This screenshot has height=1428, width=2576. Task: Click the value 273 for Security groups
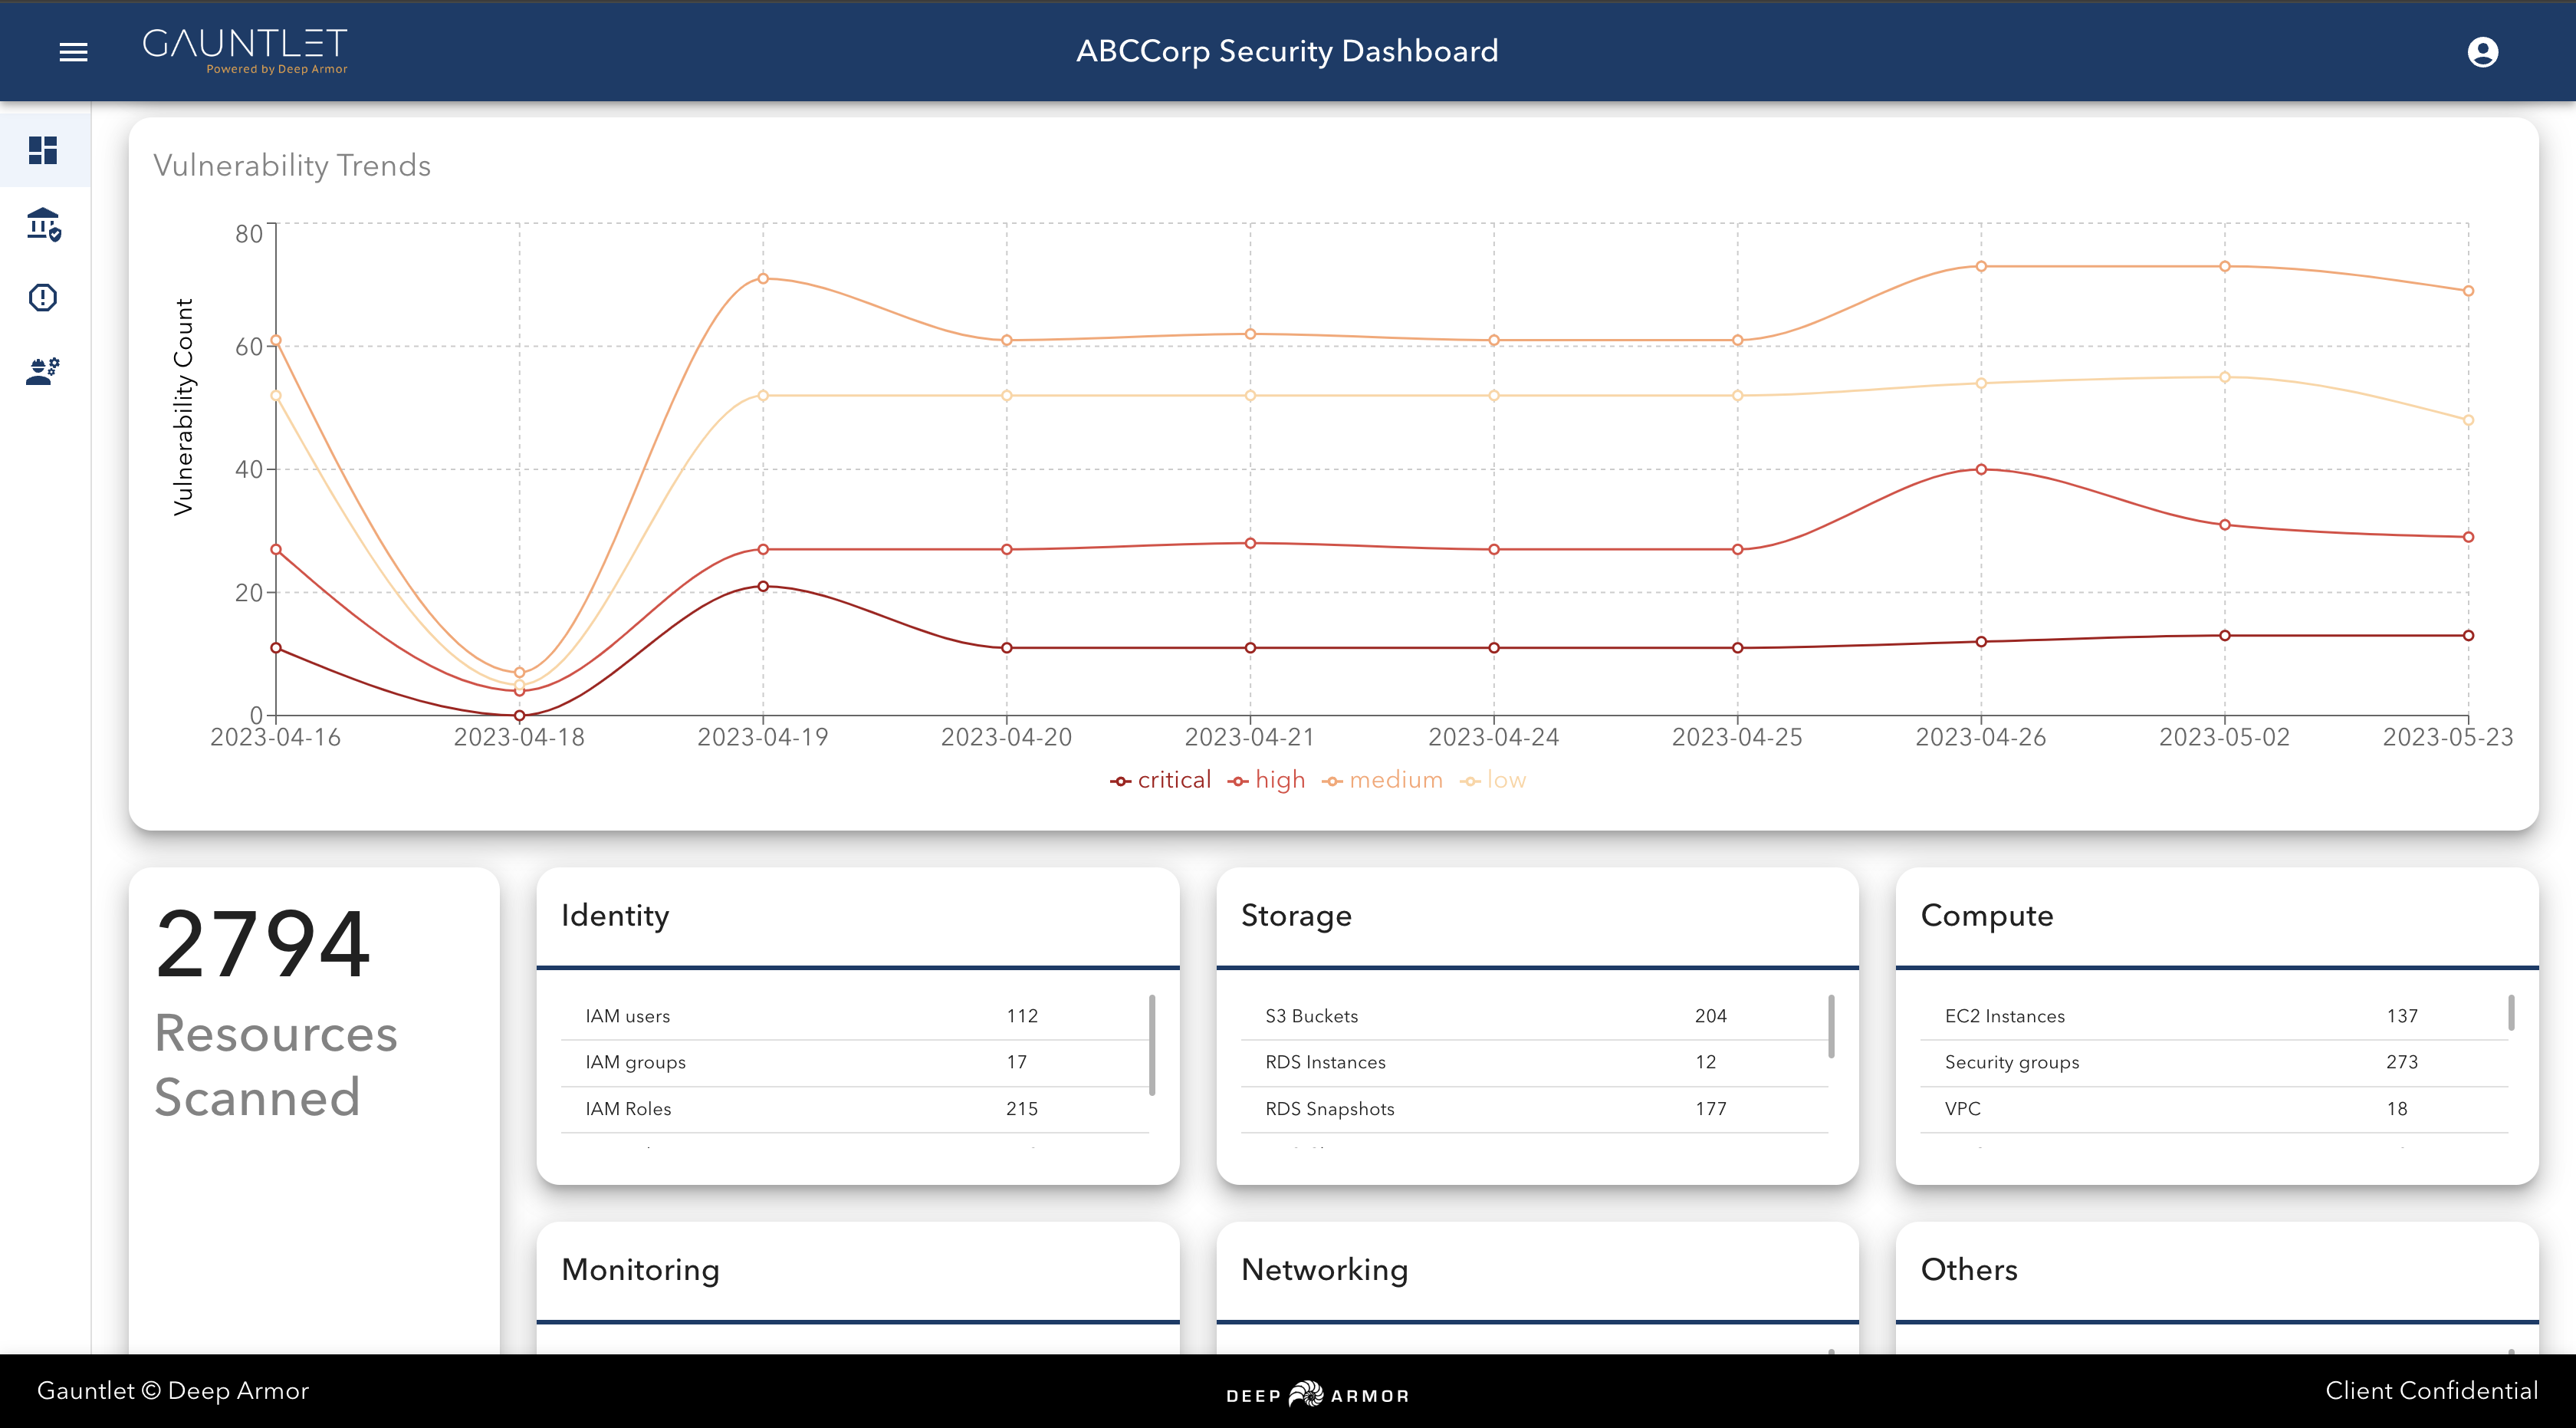click(x=2402, y=1063)
